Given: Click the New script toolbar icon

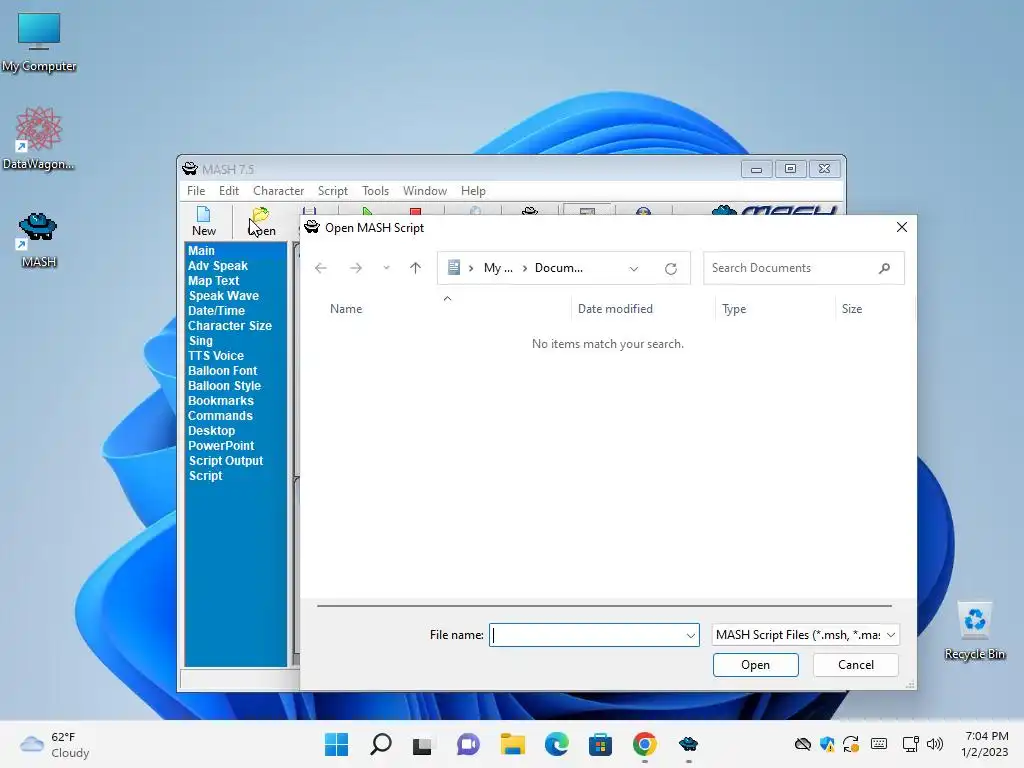Looking at the screenshot, I should click(x=204, y=221).
